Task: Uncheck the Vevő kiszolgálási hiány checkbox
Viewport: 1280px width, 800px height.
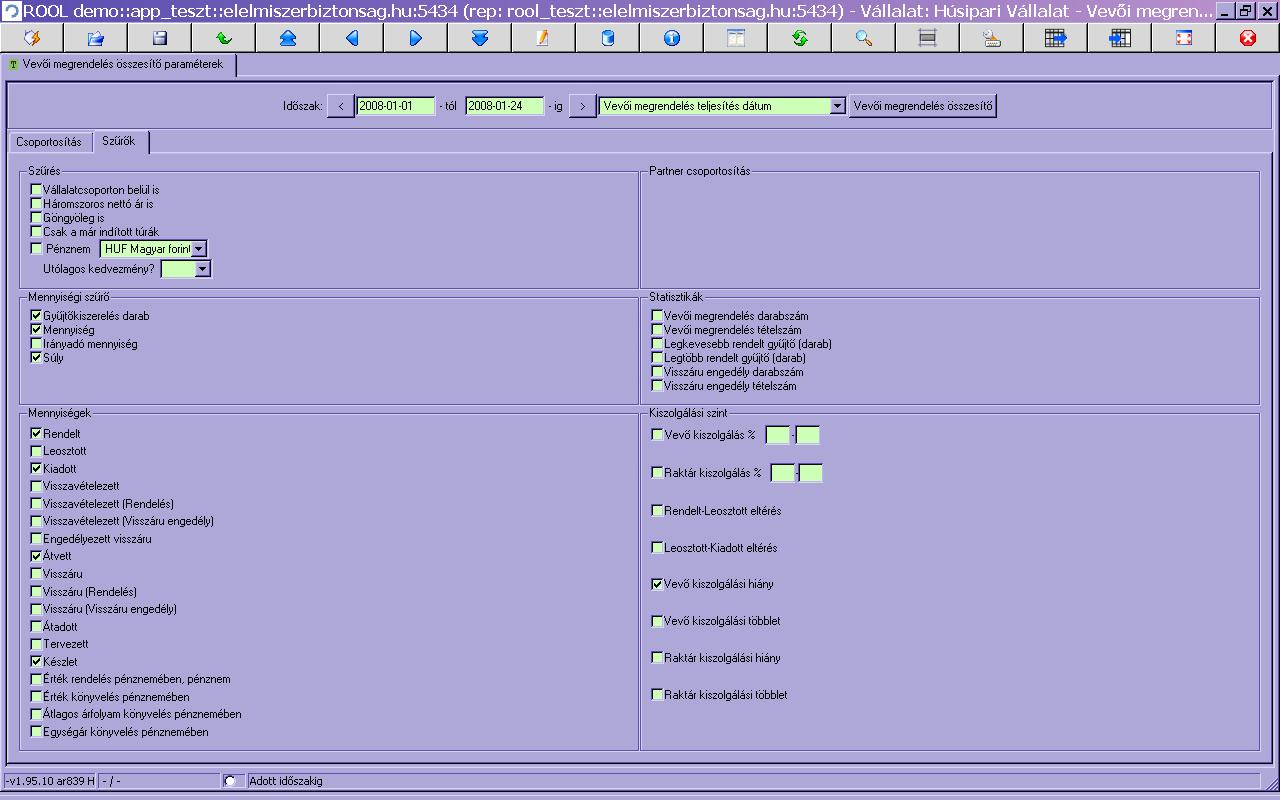Action: click(x=658, y=584)
